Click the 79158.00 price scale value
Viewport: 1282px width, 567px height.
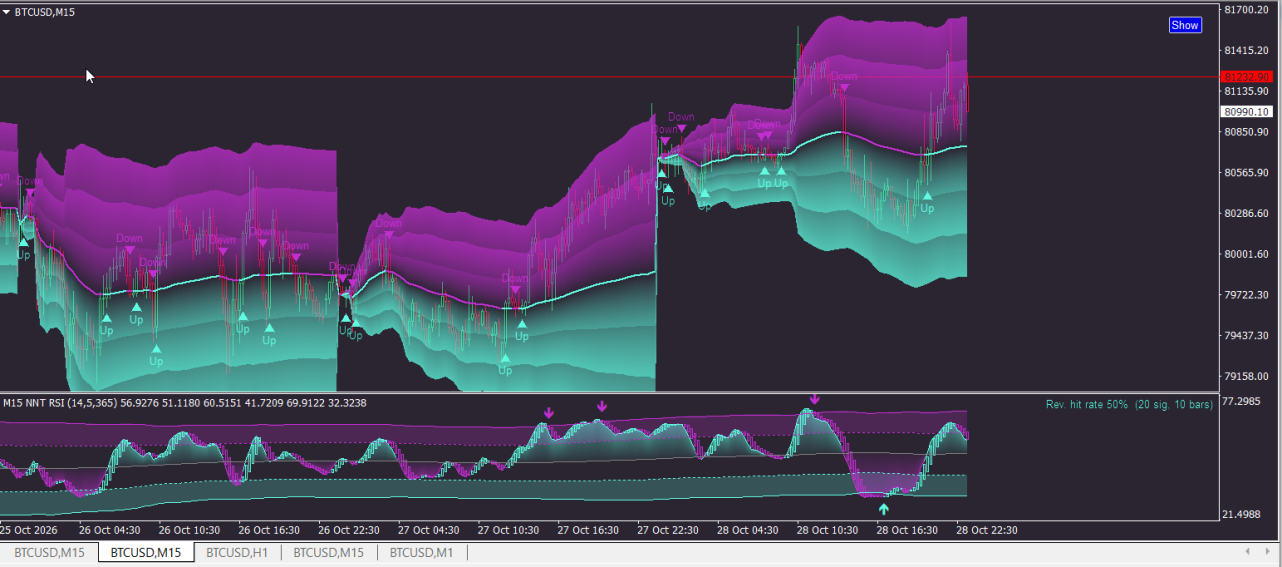point(1246,376)
